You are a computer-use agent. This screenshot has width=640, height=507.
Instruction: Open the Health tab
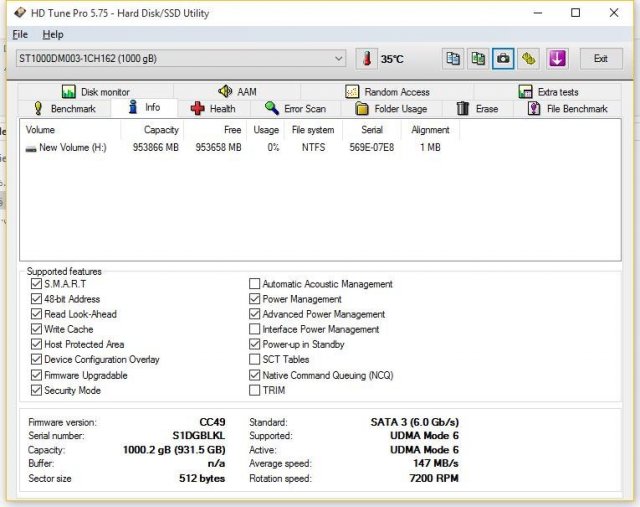pos(213,108)
